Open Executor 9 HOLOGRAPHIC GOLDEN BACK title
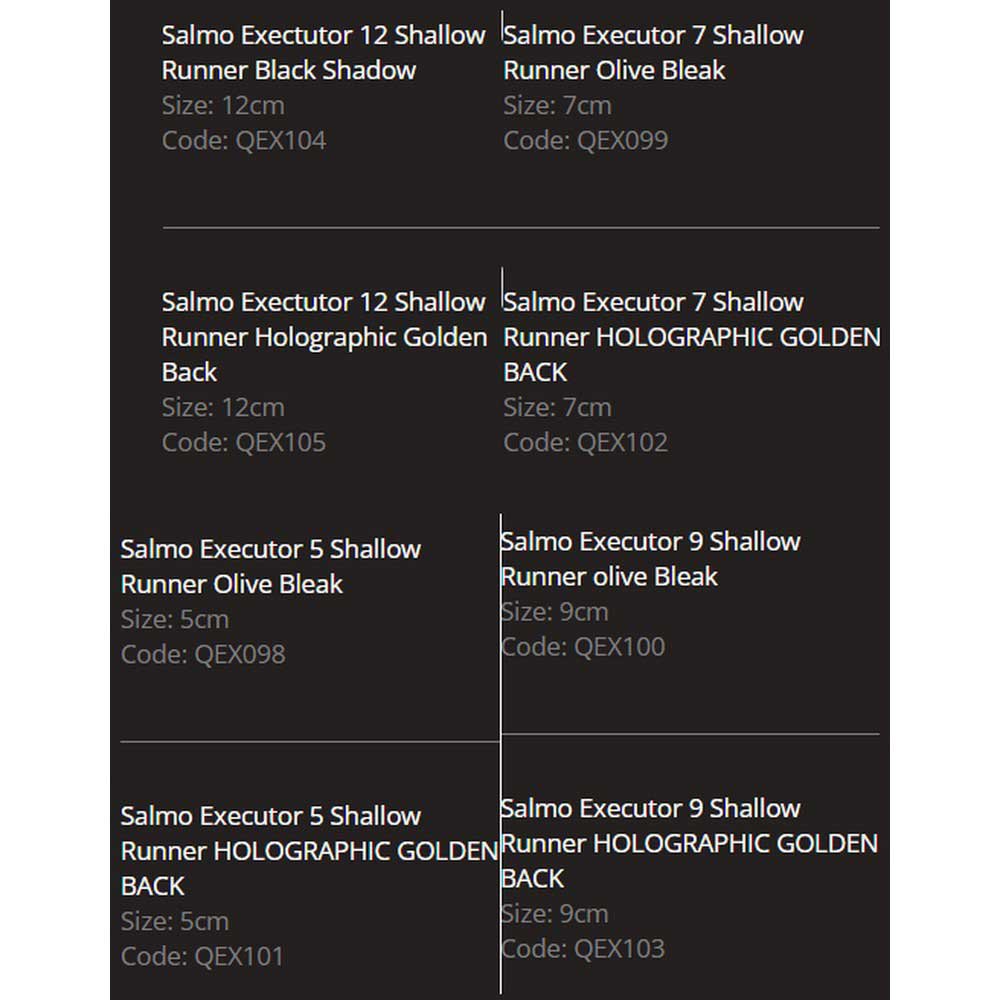 click(689, 843)
